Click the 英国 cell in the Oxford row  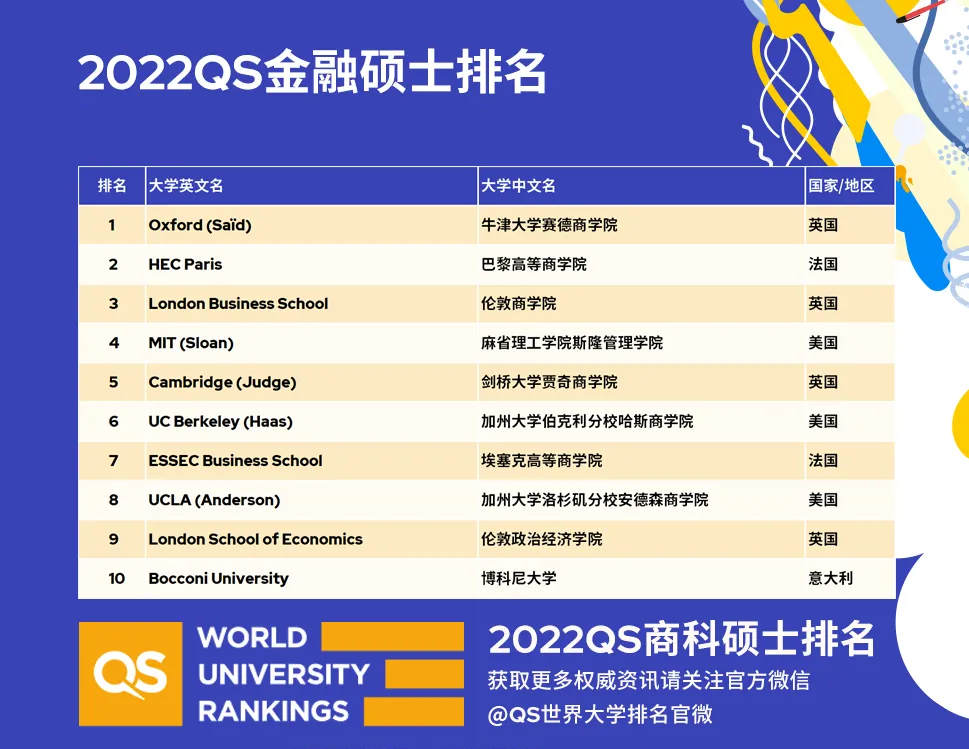coord(850,225)
